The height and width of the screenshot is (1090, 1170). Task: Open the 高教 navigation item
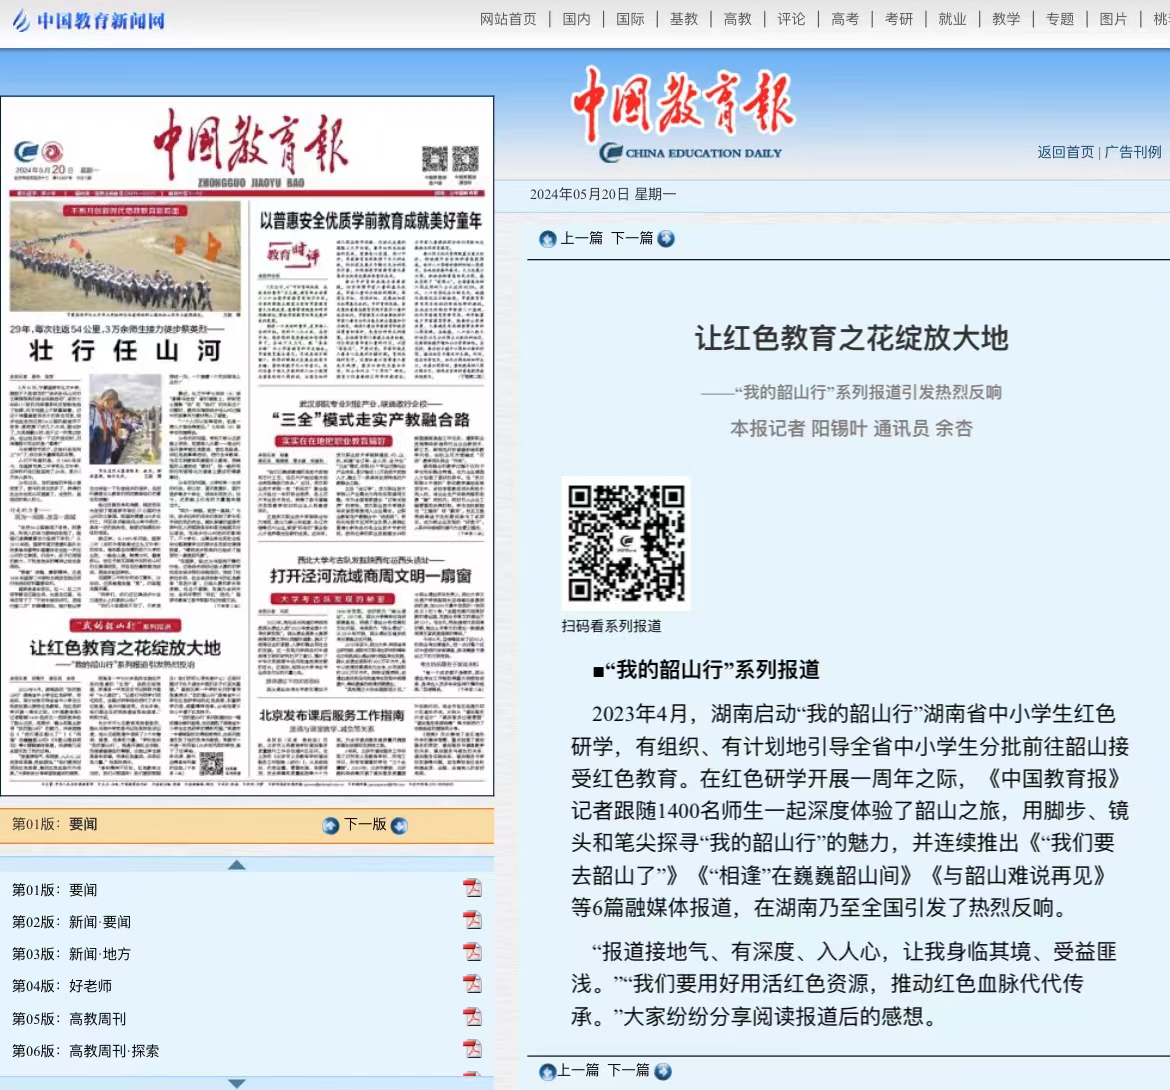click(x=737, y=19)
